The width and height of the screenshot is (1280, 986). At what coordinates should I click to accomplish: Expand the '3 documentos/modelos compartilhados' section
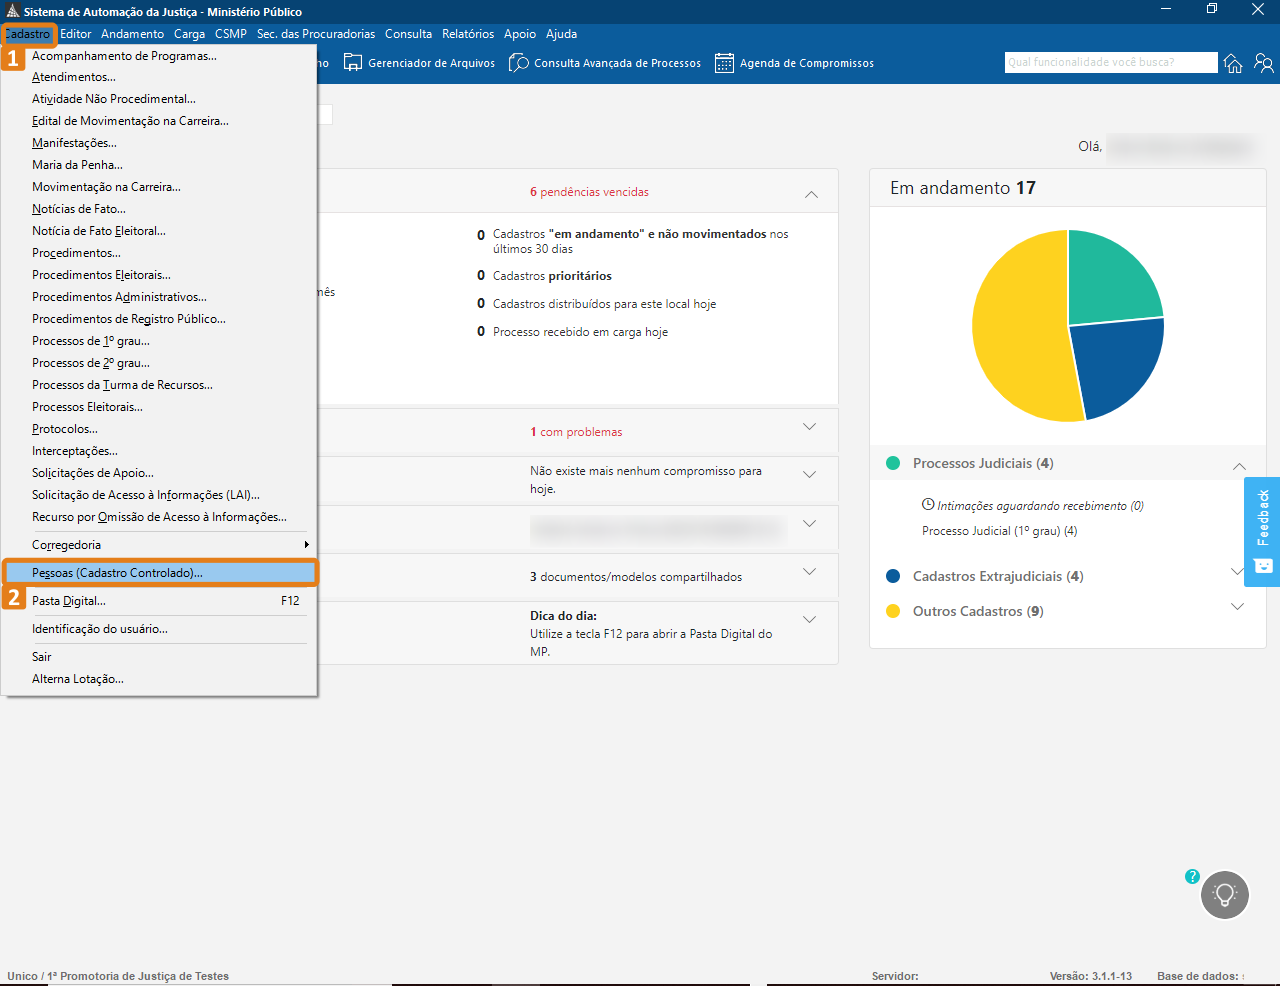pyautogui.click(x=810, y=572)
